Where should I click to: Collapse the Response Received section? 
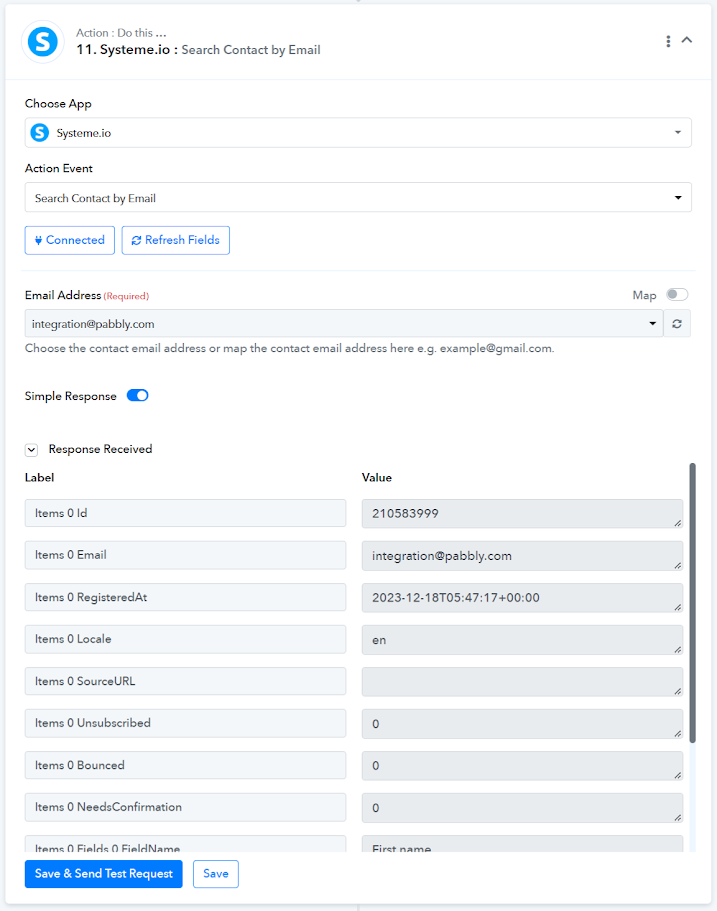(x=31, y=450)
